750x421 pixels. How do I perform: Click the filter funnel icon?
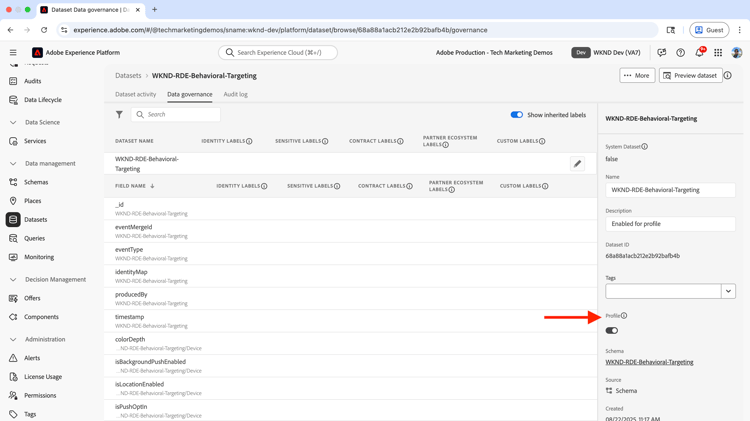tap(119, 114)
